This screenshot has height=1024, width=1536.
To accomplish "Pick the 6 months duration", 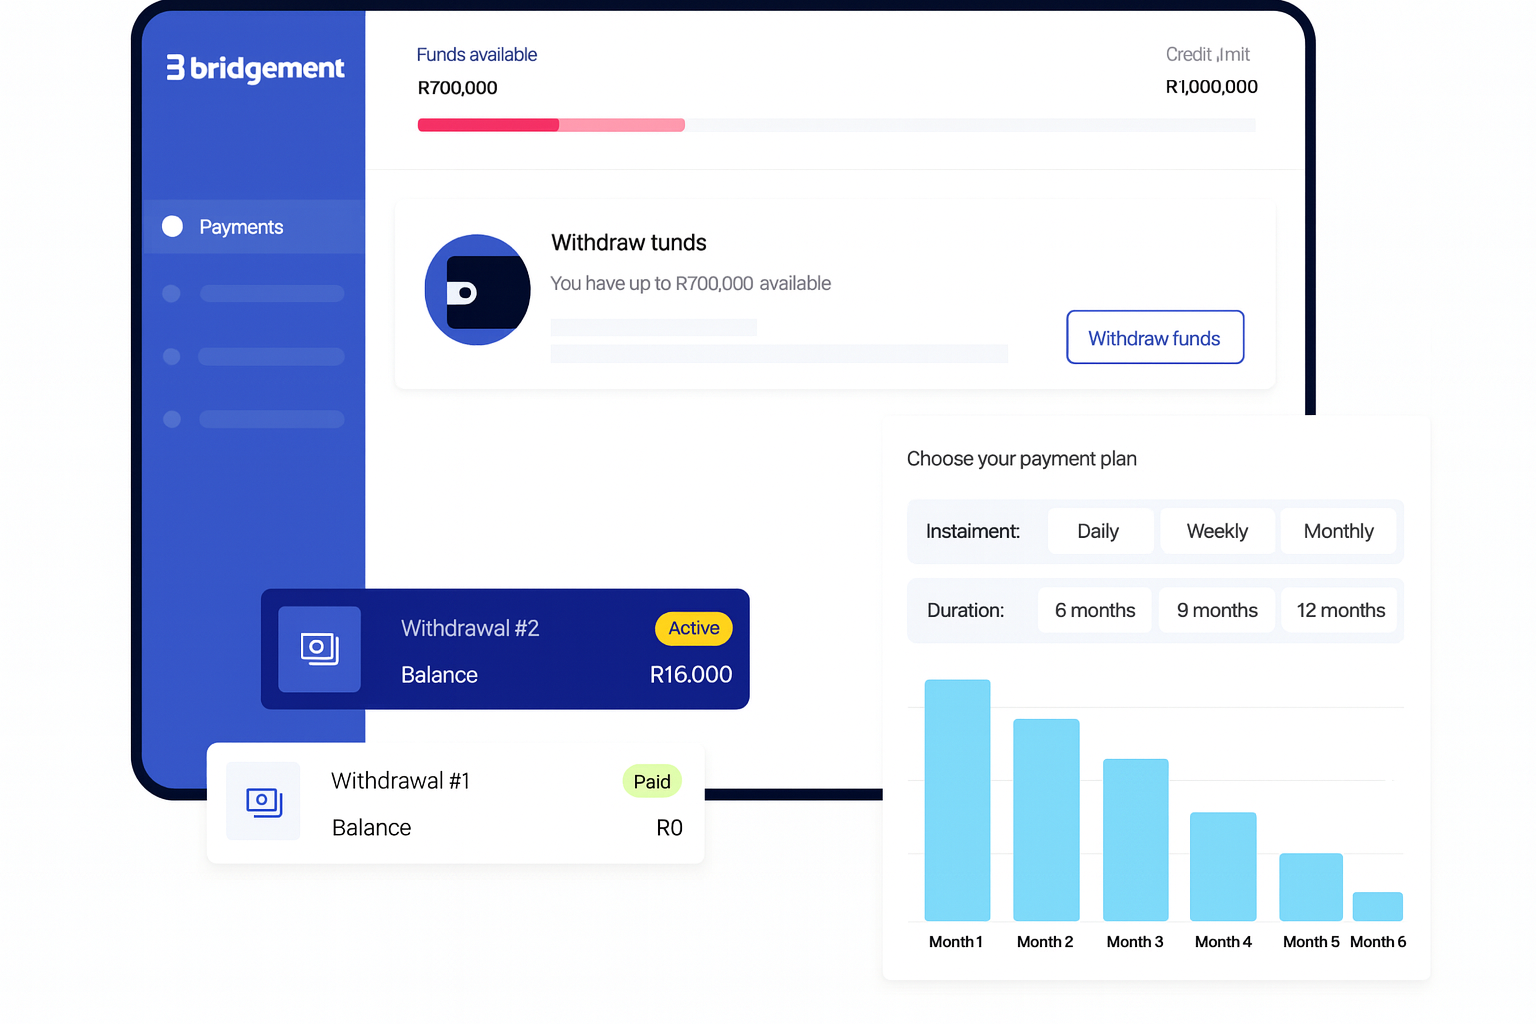I will coord(1095,610).
